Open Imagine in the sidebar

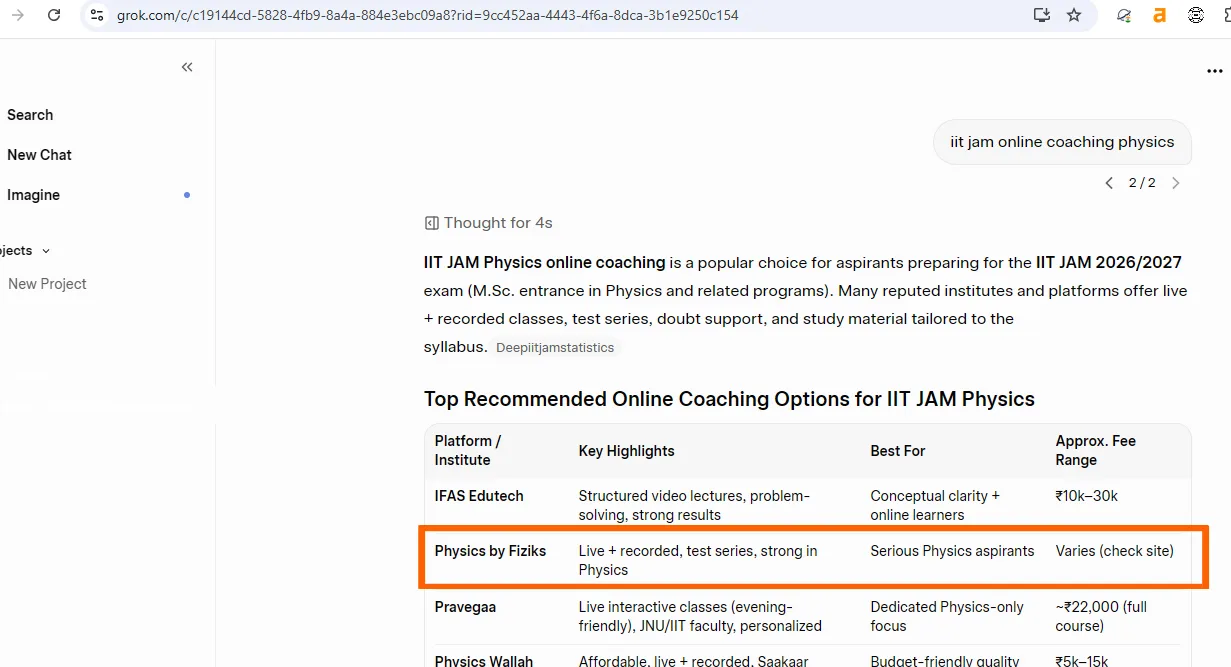pyautogui.click(x=33, y=195)
